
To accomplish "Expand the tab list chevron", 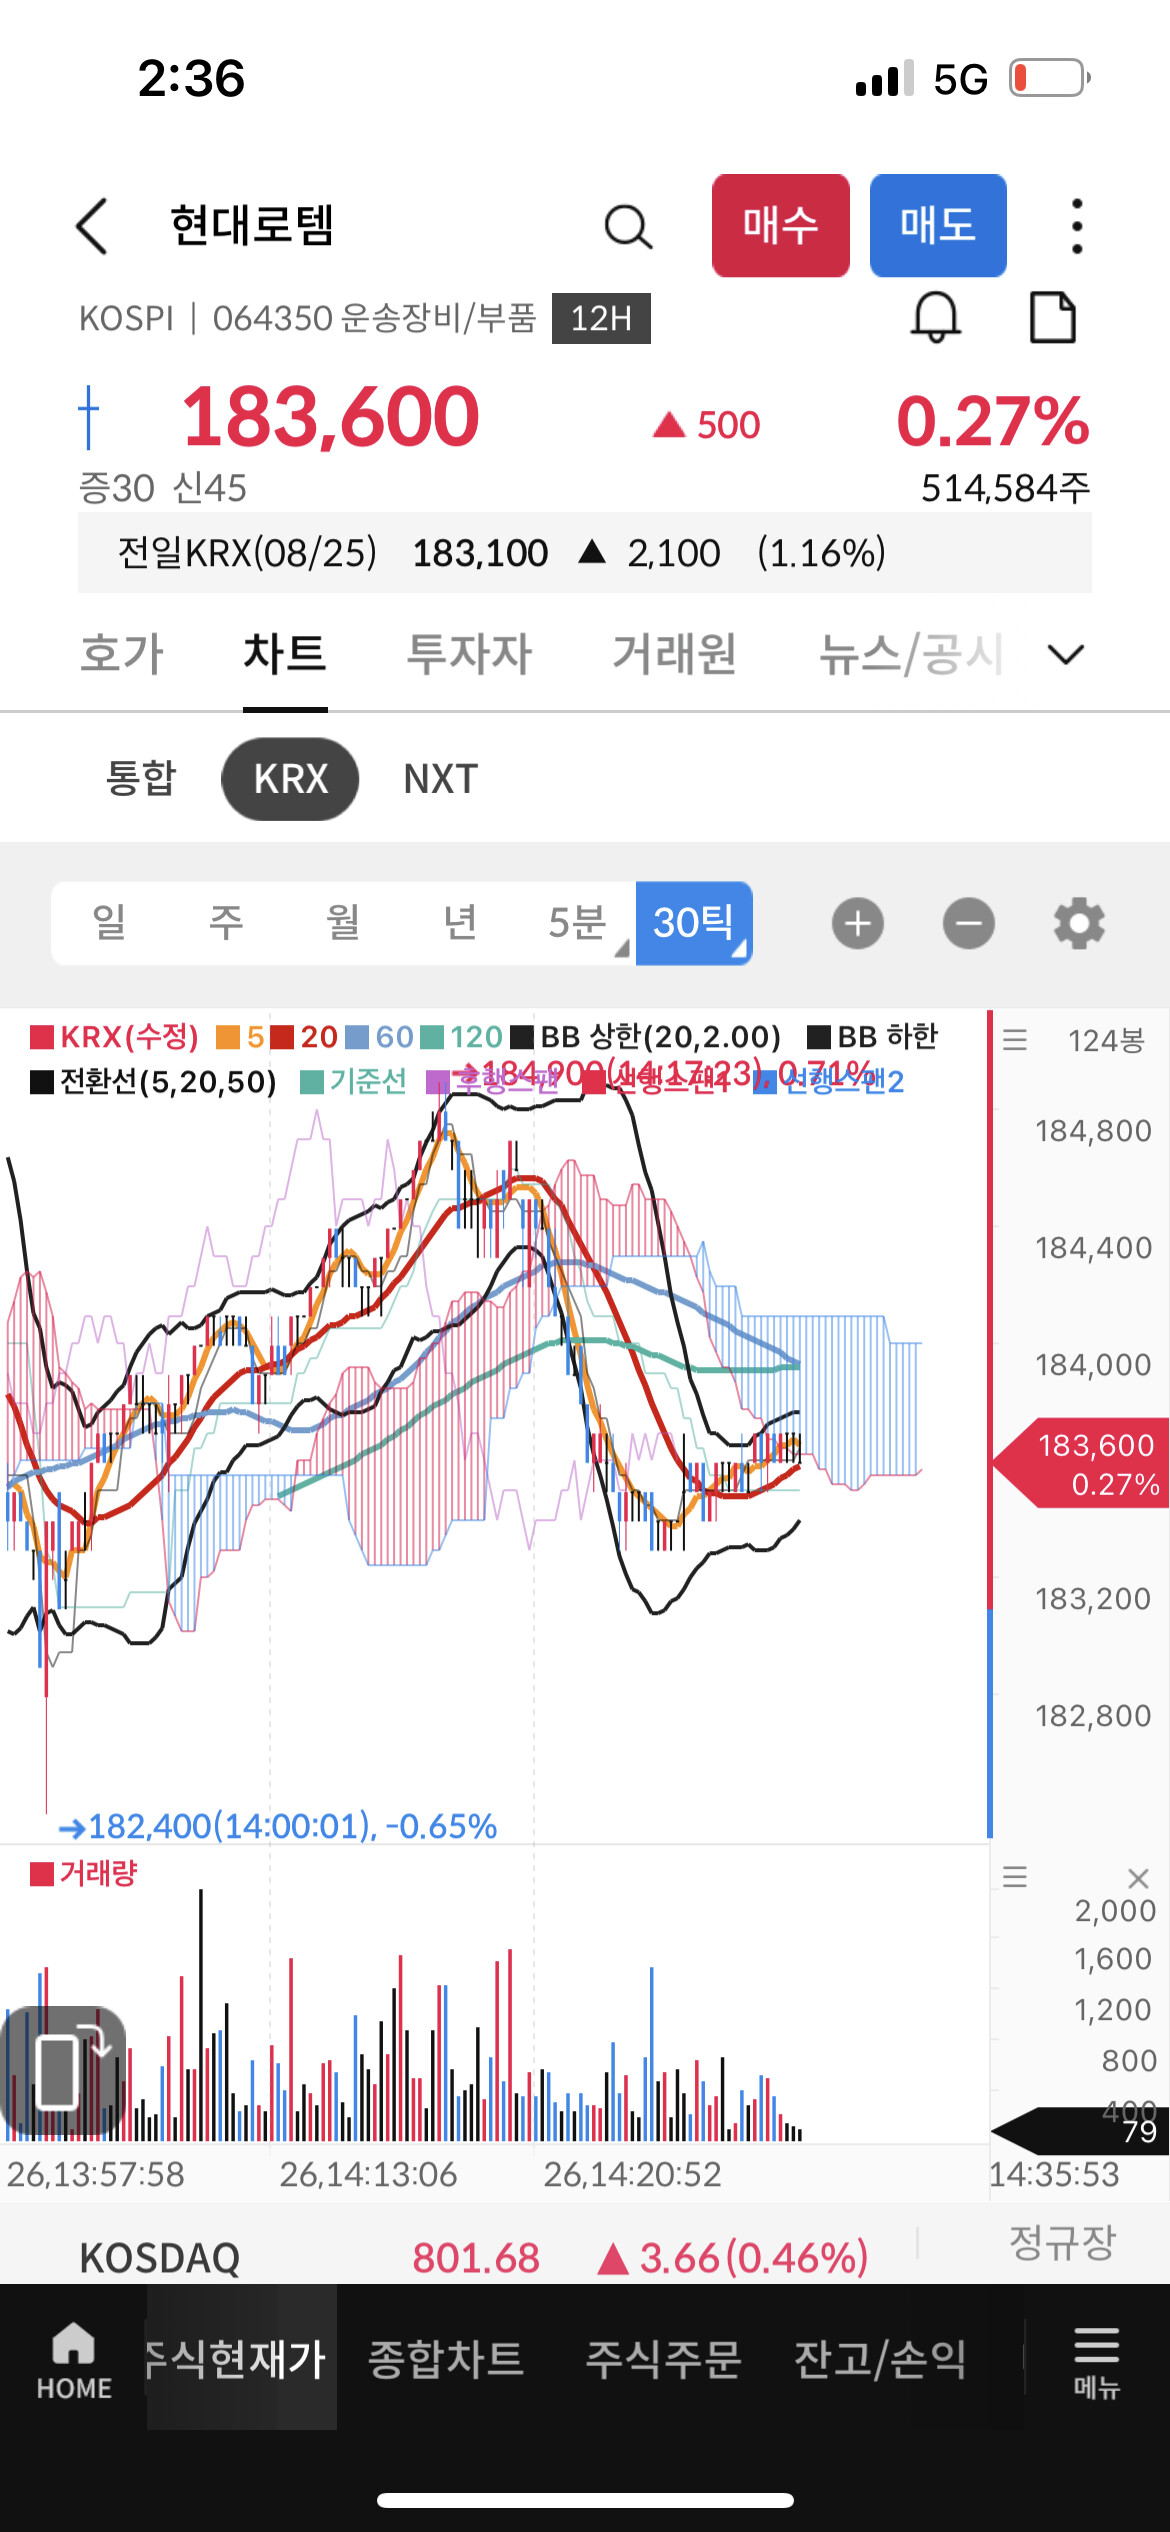I will pyautogui.click(x=1065, y=655).
